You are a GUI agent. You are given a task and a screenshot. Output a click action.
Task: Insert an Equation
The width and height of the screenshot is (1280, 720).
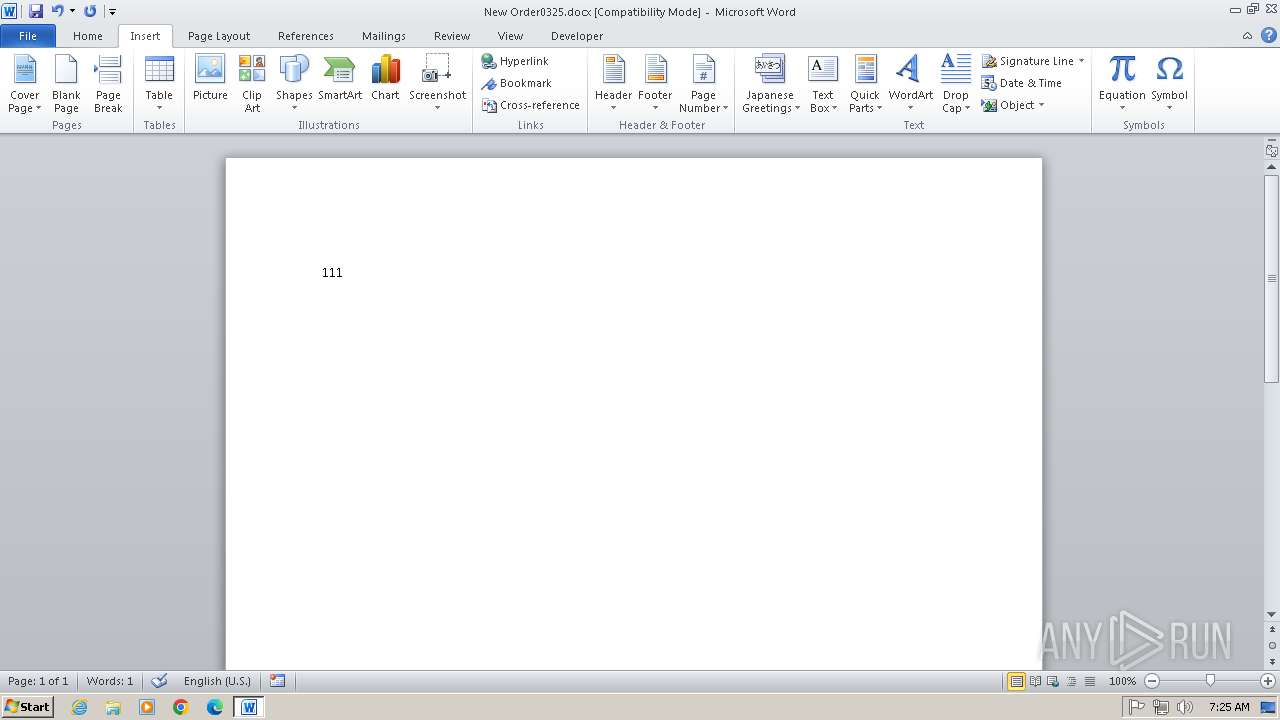pyautogui.click(x=1122, y=84)
